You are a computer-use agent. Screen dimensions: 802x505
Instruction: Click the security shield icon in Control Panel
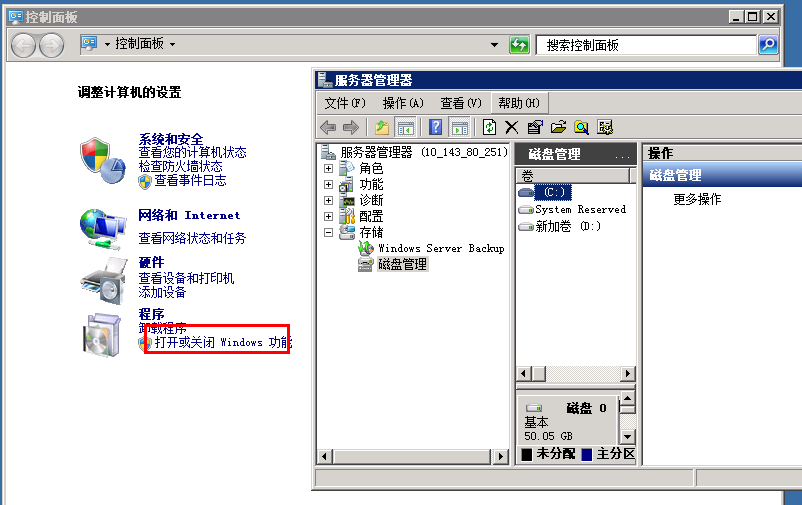point(103,161)
